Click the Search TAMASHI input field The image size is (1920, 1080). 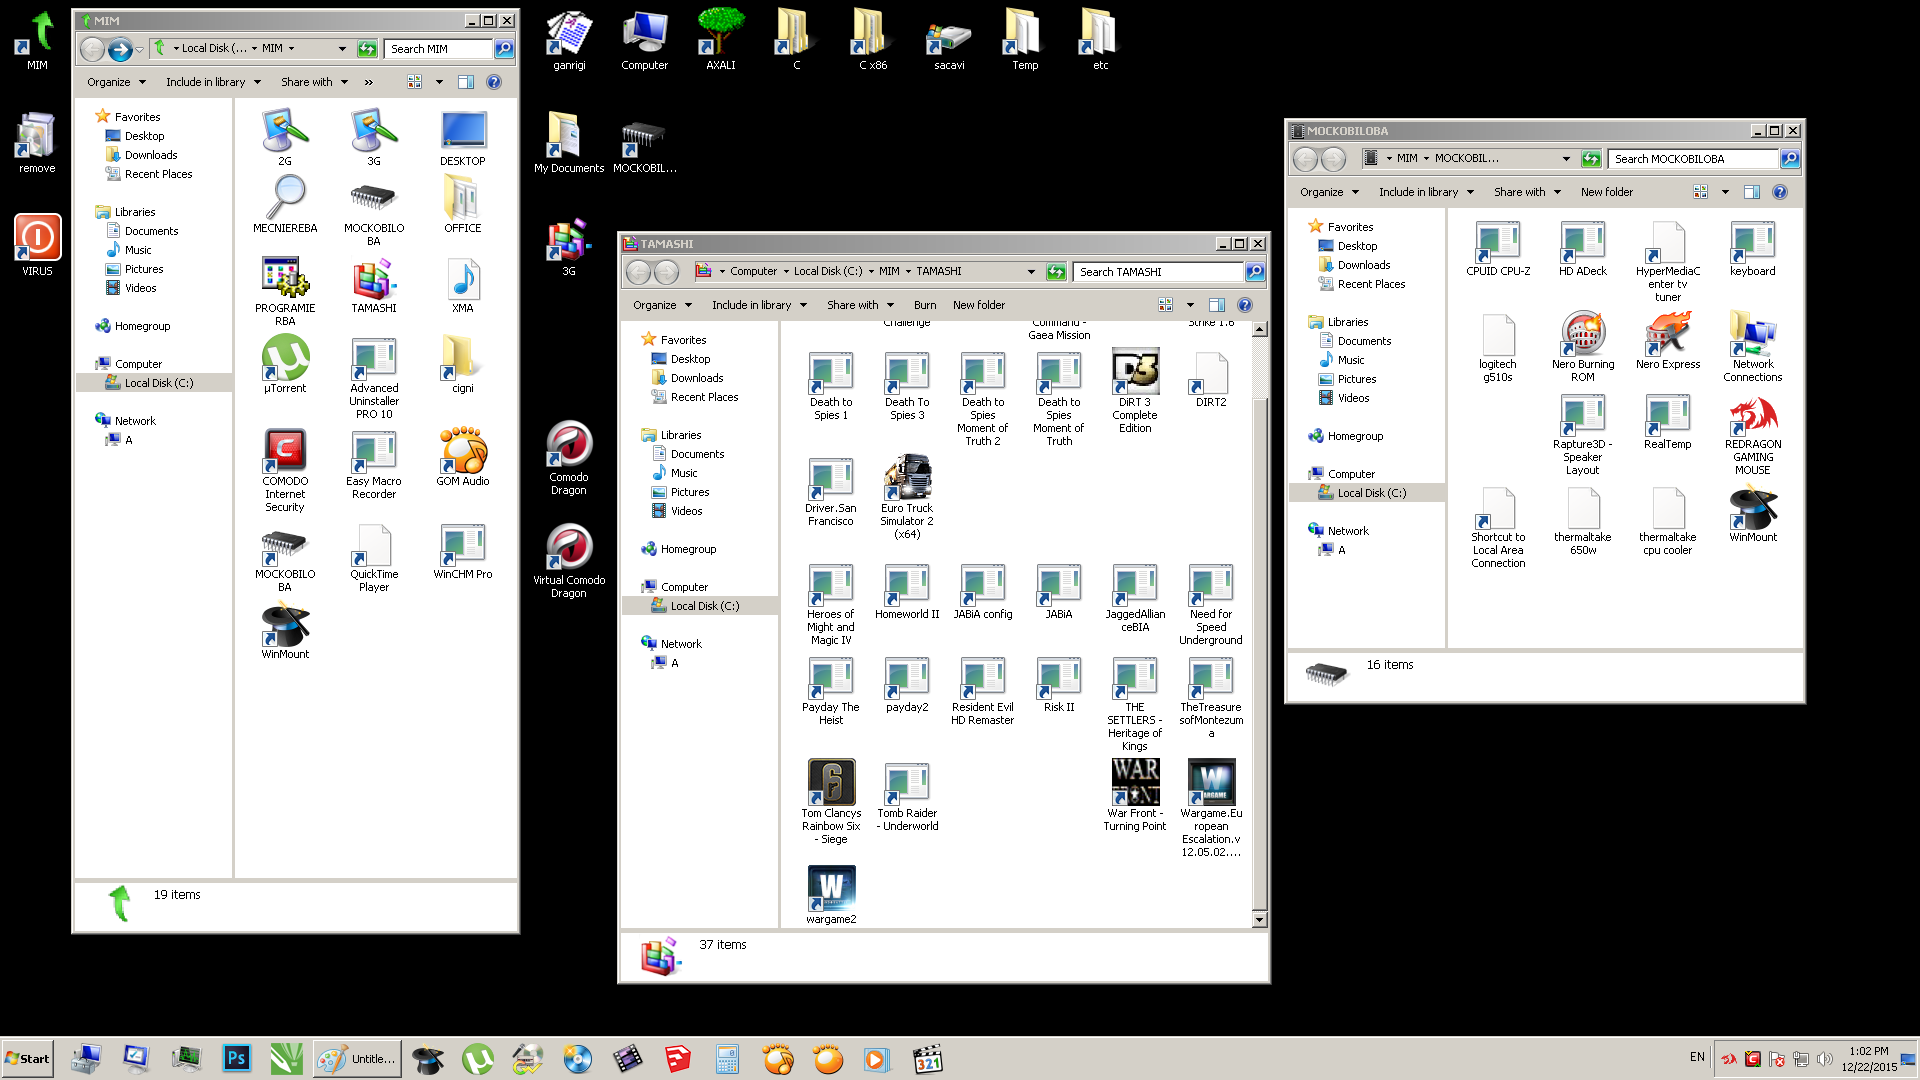tap(1158, 272)
